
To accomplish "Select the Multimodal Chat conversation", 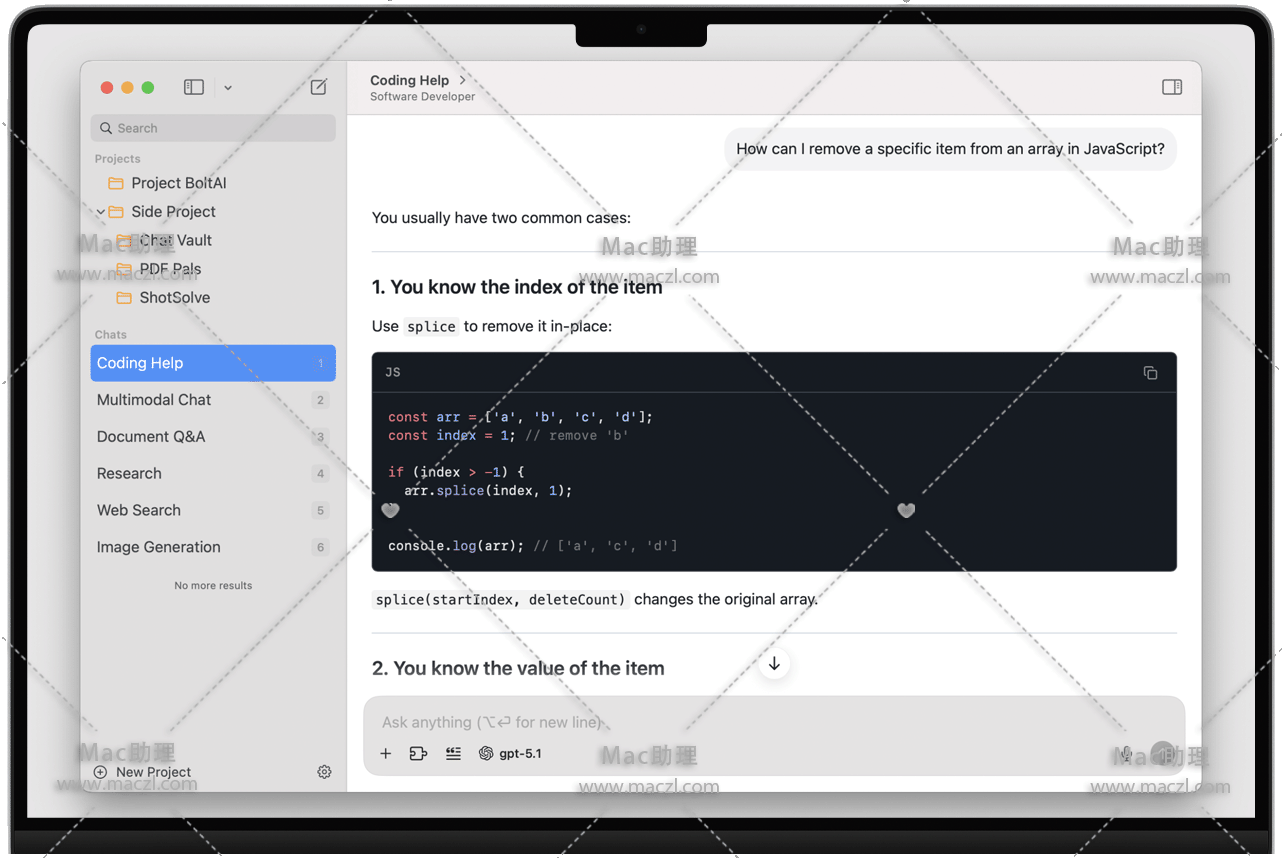I will 154,400.
